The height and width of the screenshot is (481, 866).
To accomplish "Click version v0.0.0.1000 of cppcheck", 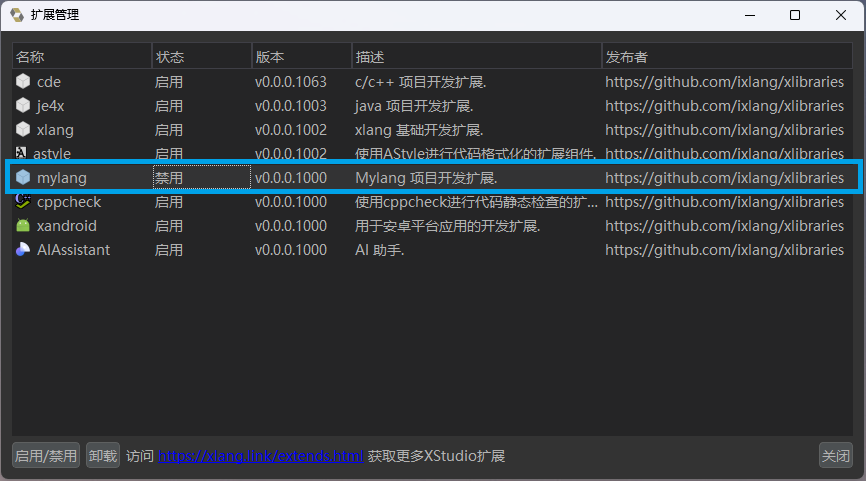I will point(291,202).
